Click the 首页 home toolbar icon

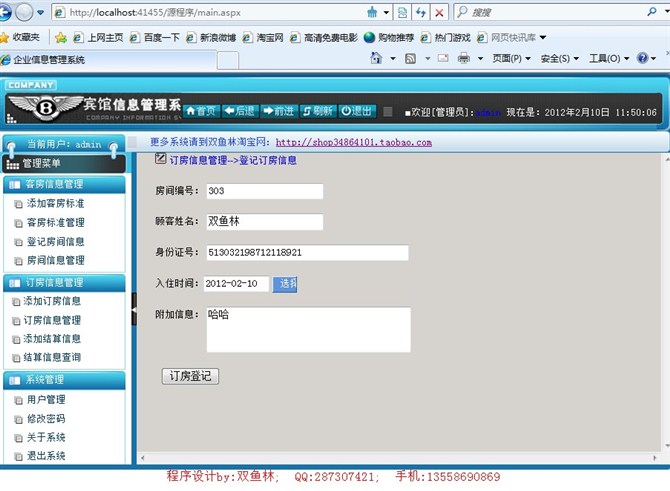(201, 111)
